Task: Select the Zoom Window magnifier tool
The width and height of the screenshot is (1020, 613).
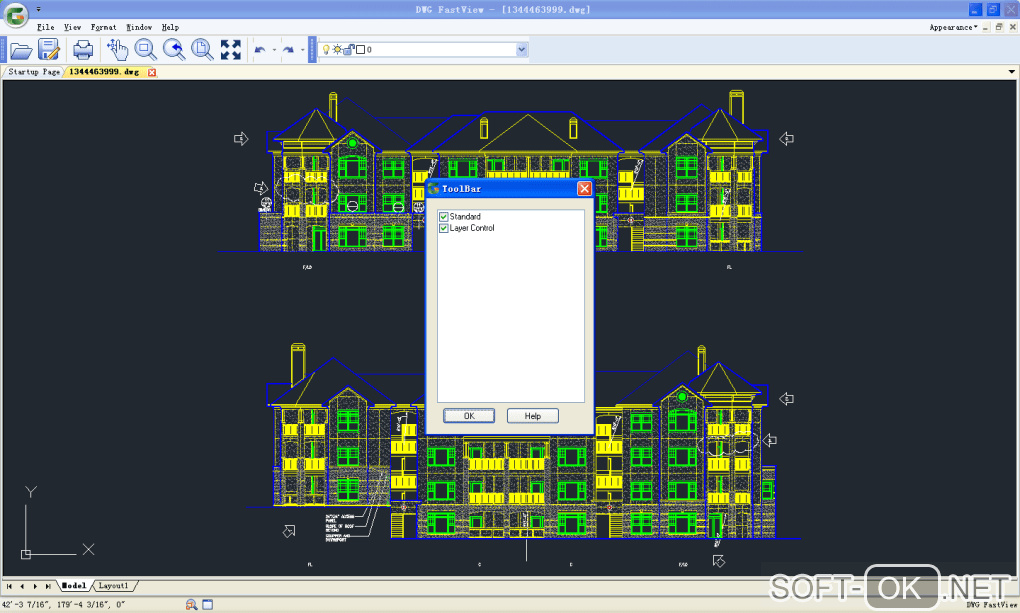Action: coord(145,49)
